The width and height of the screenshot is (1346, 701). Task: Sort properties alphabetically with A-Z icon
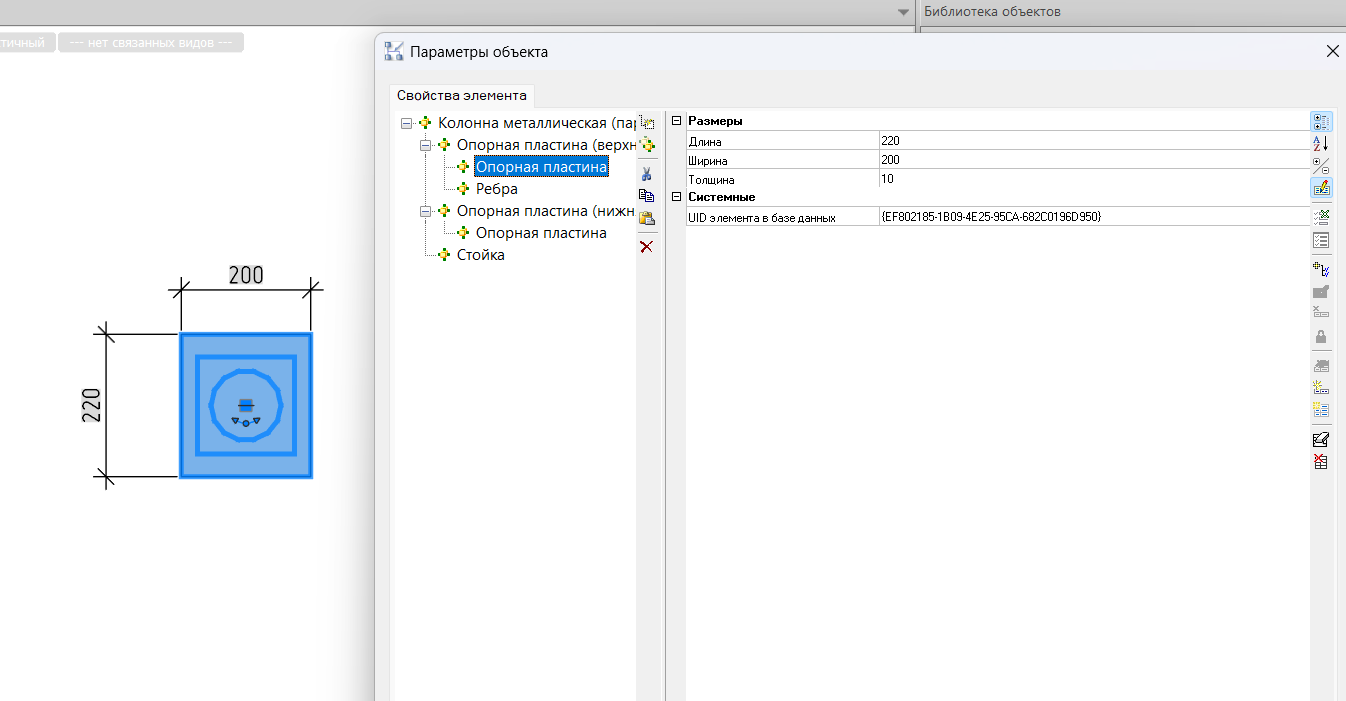point(1320,143)
